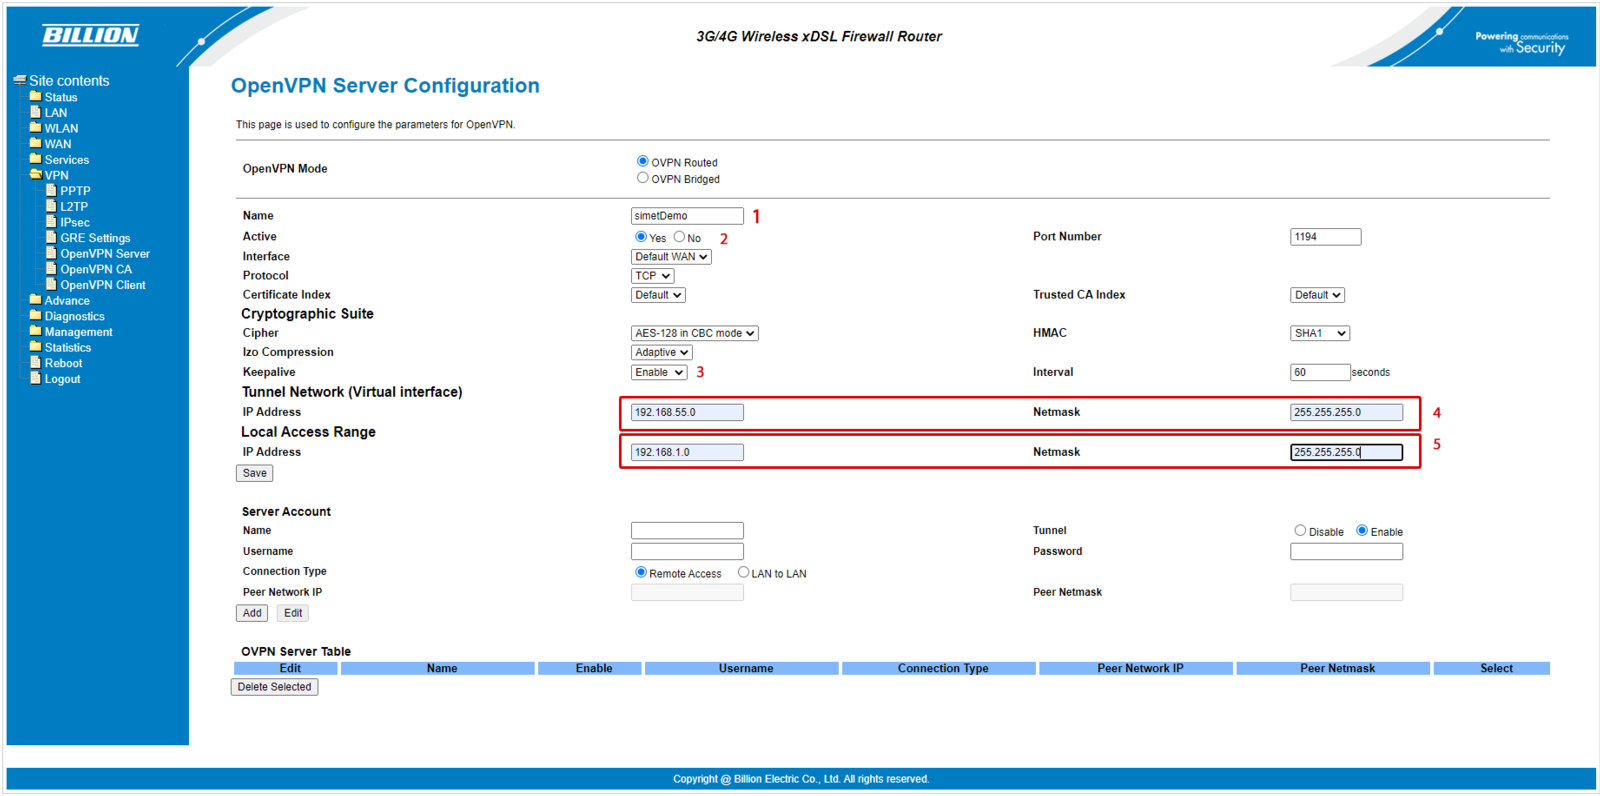Select the OVPN Bridged mode option
This screenshot has width=1600, height=796.
(x=642, y=178)
